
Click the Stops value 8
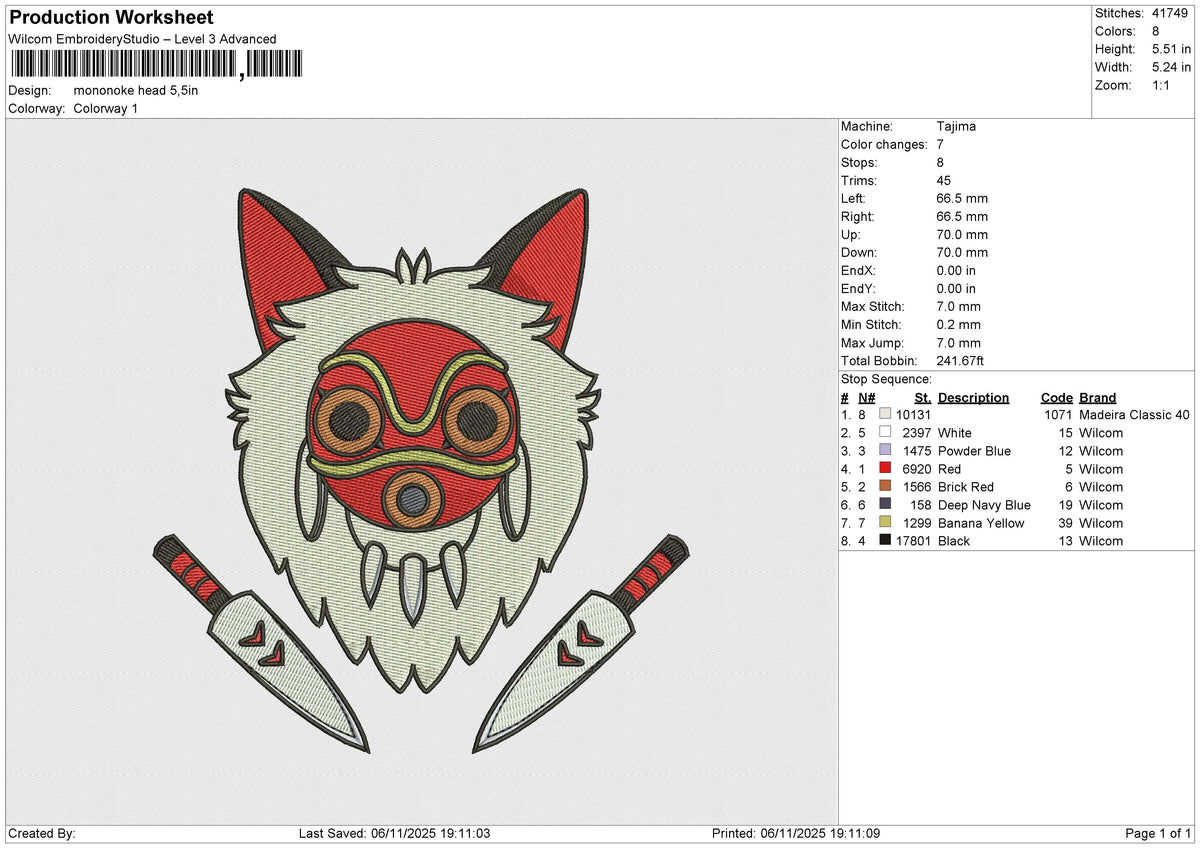pyautogui.click(x=941, y=163)
